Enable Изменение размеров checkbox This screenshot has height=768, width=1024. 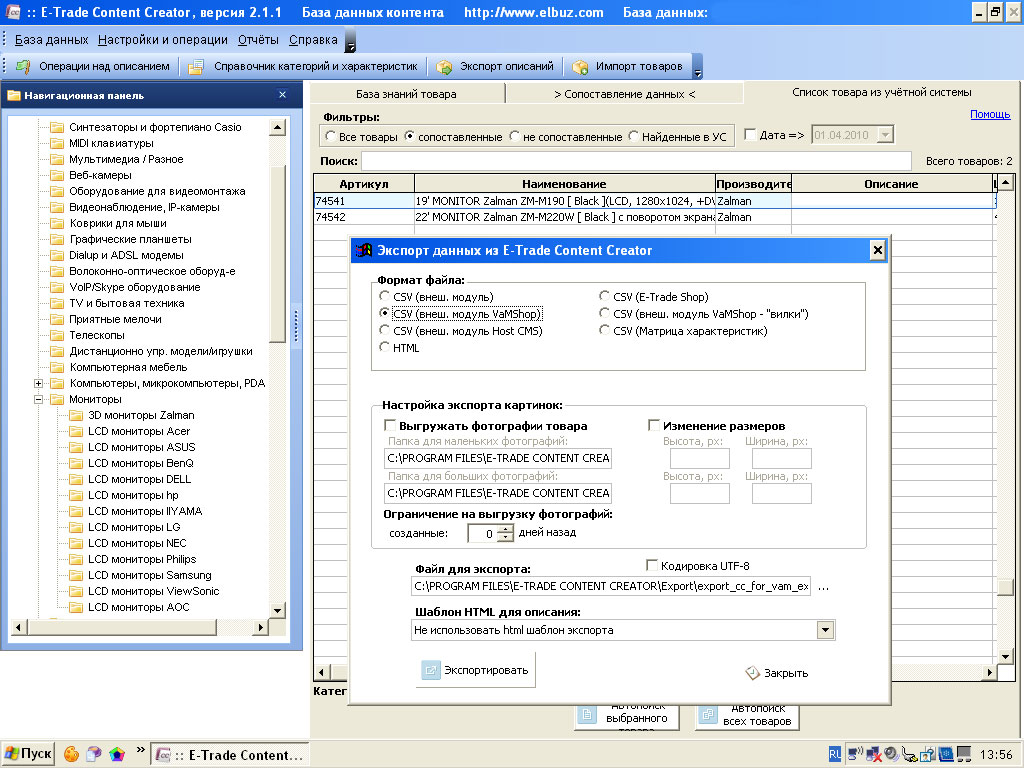[x=654, y=426]
